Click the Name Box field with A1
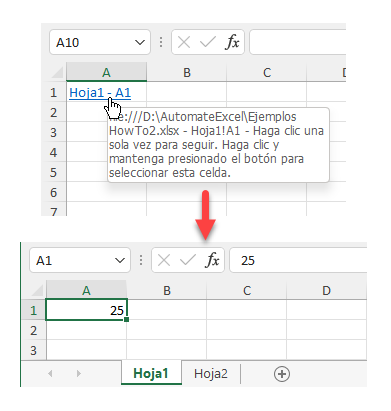The image size is (391, 411). [80, 260]
